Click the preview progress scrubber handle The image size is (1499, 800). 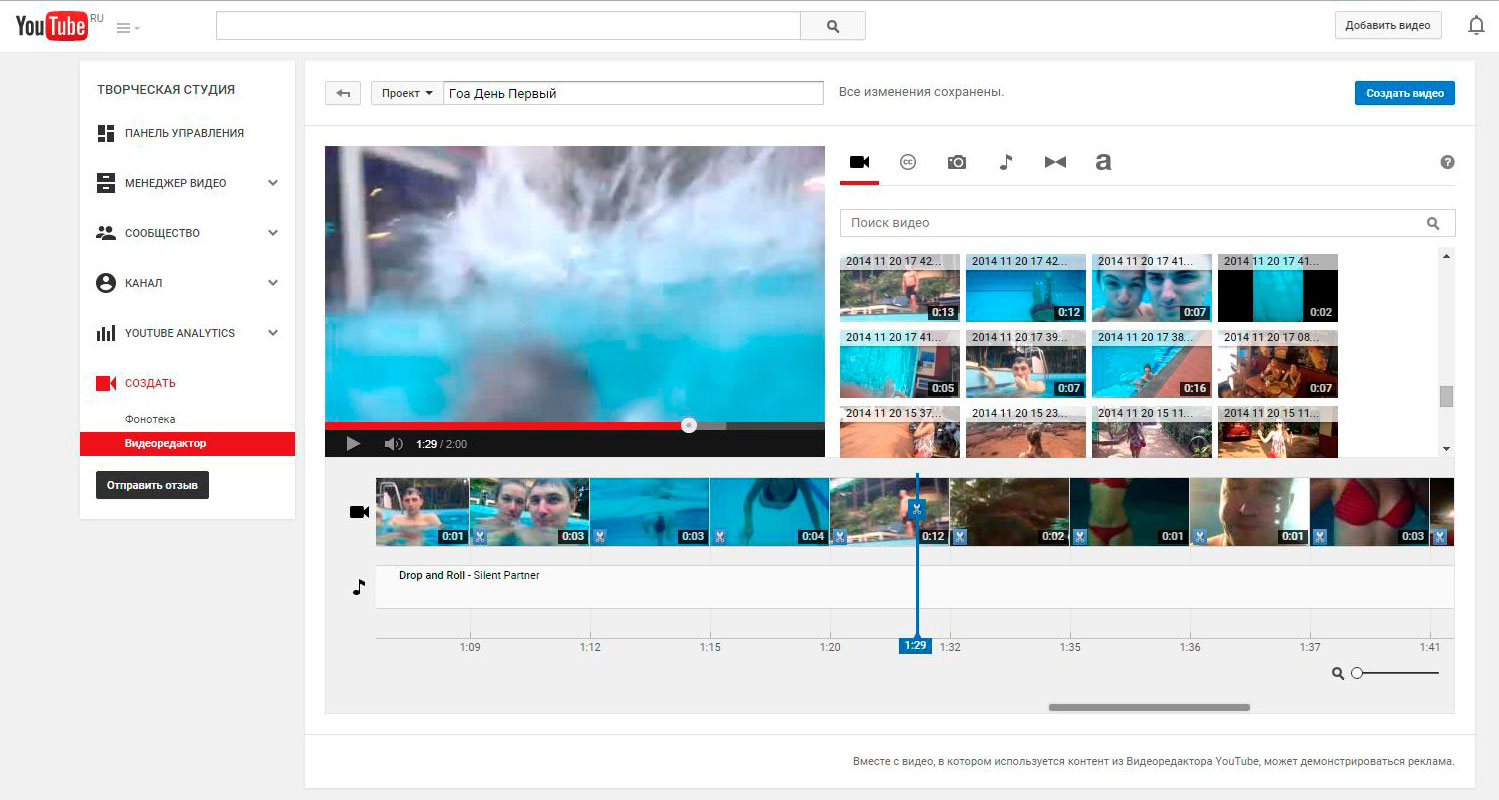tap(689, 425)
